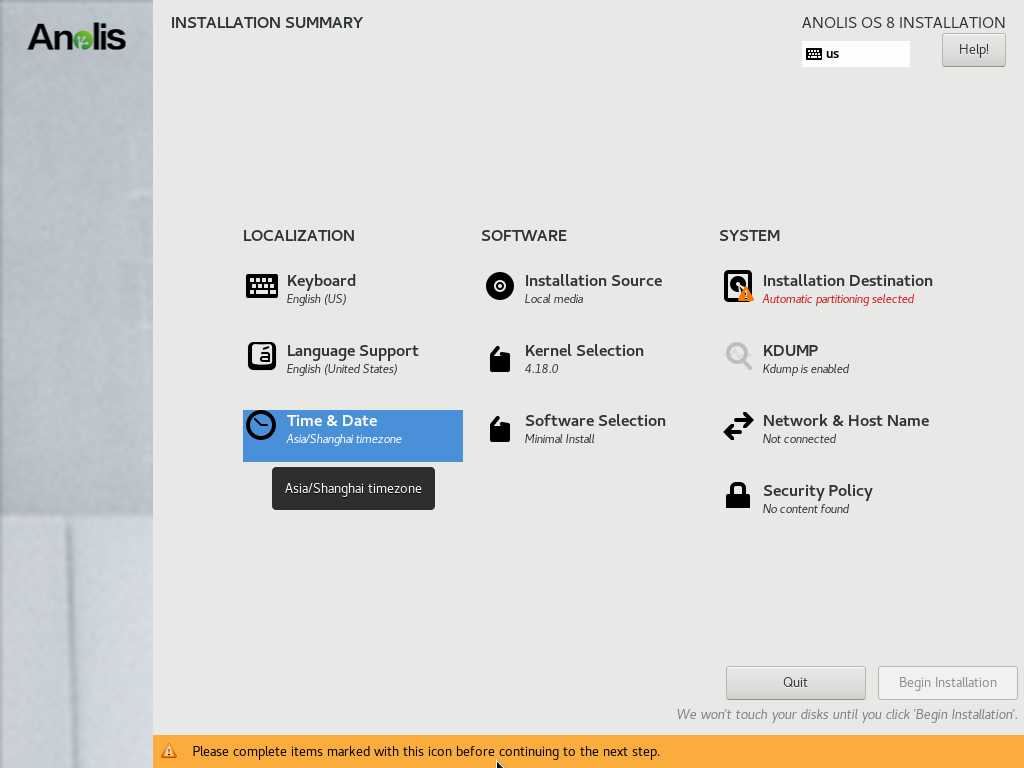Click 'No content found' text
Viewport: 1024px width, 768px height.
click(x=805, y=509)
